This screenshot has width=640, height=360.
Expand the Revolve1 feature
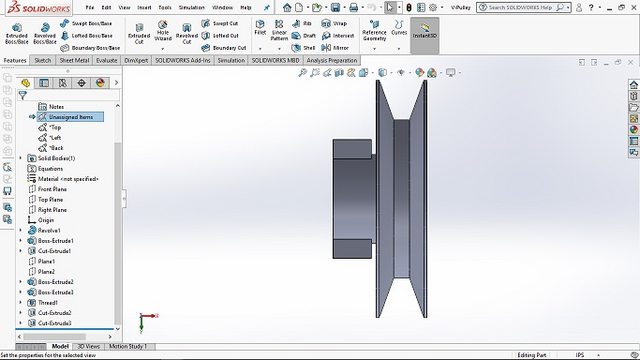(x=21, y=230)
